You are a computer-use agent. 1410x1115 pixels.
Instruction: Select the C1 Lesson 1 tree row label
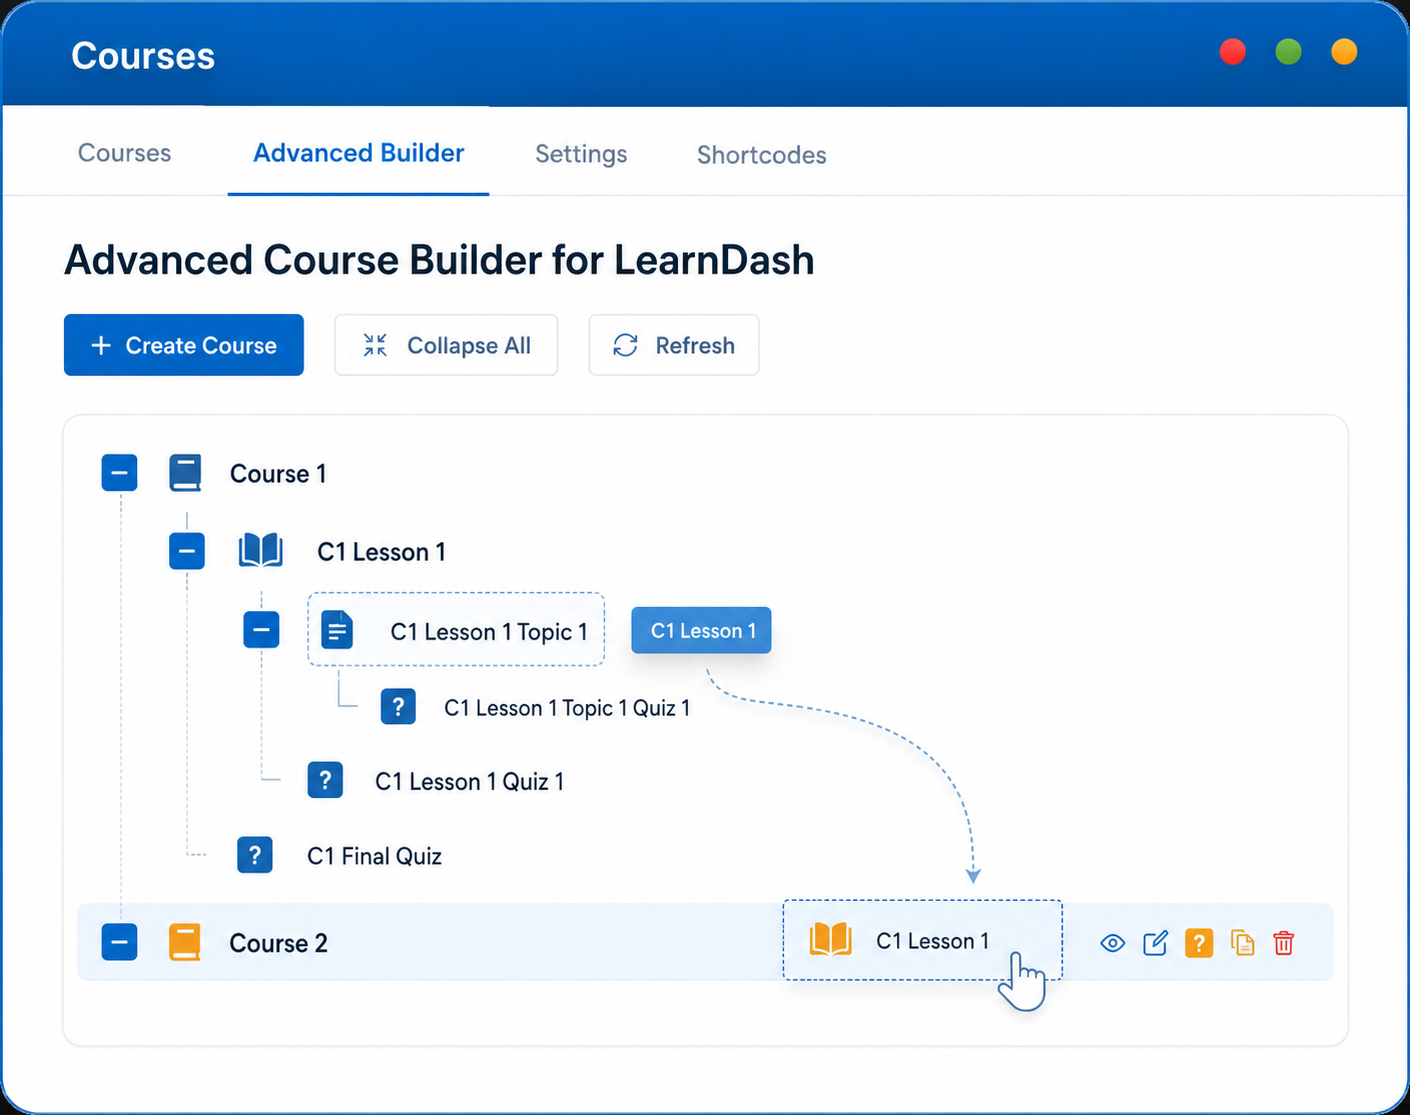click(x=381, y=551)
